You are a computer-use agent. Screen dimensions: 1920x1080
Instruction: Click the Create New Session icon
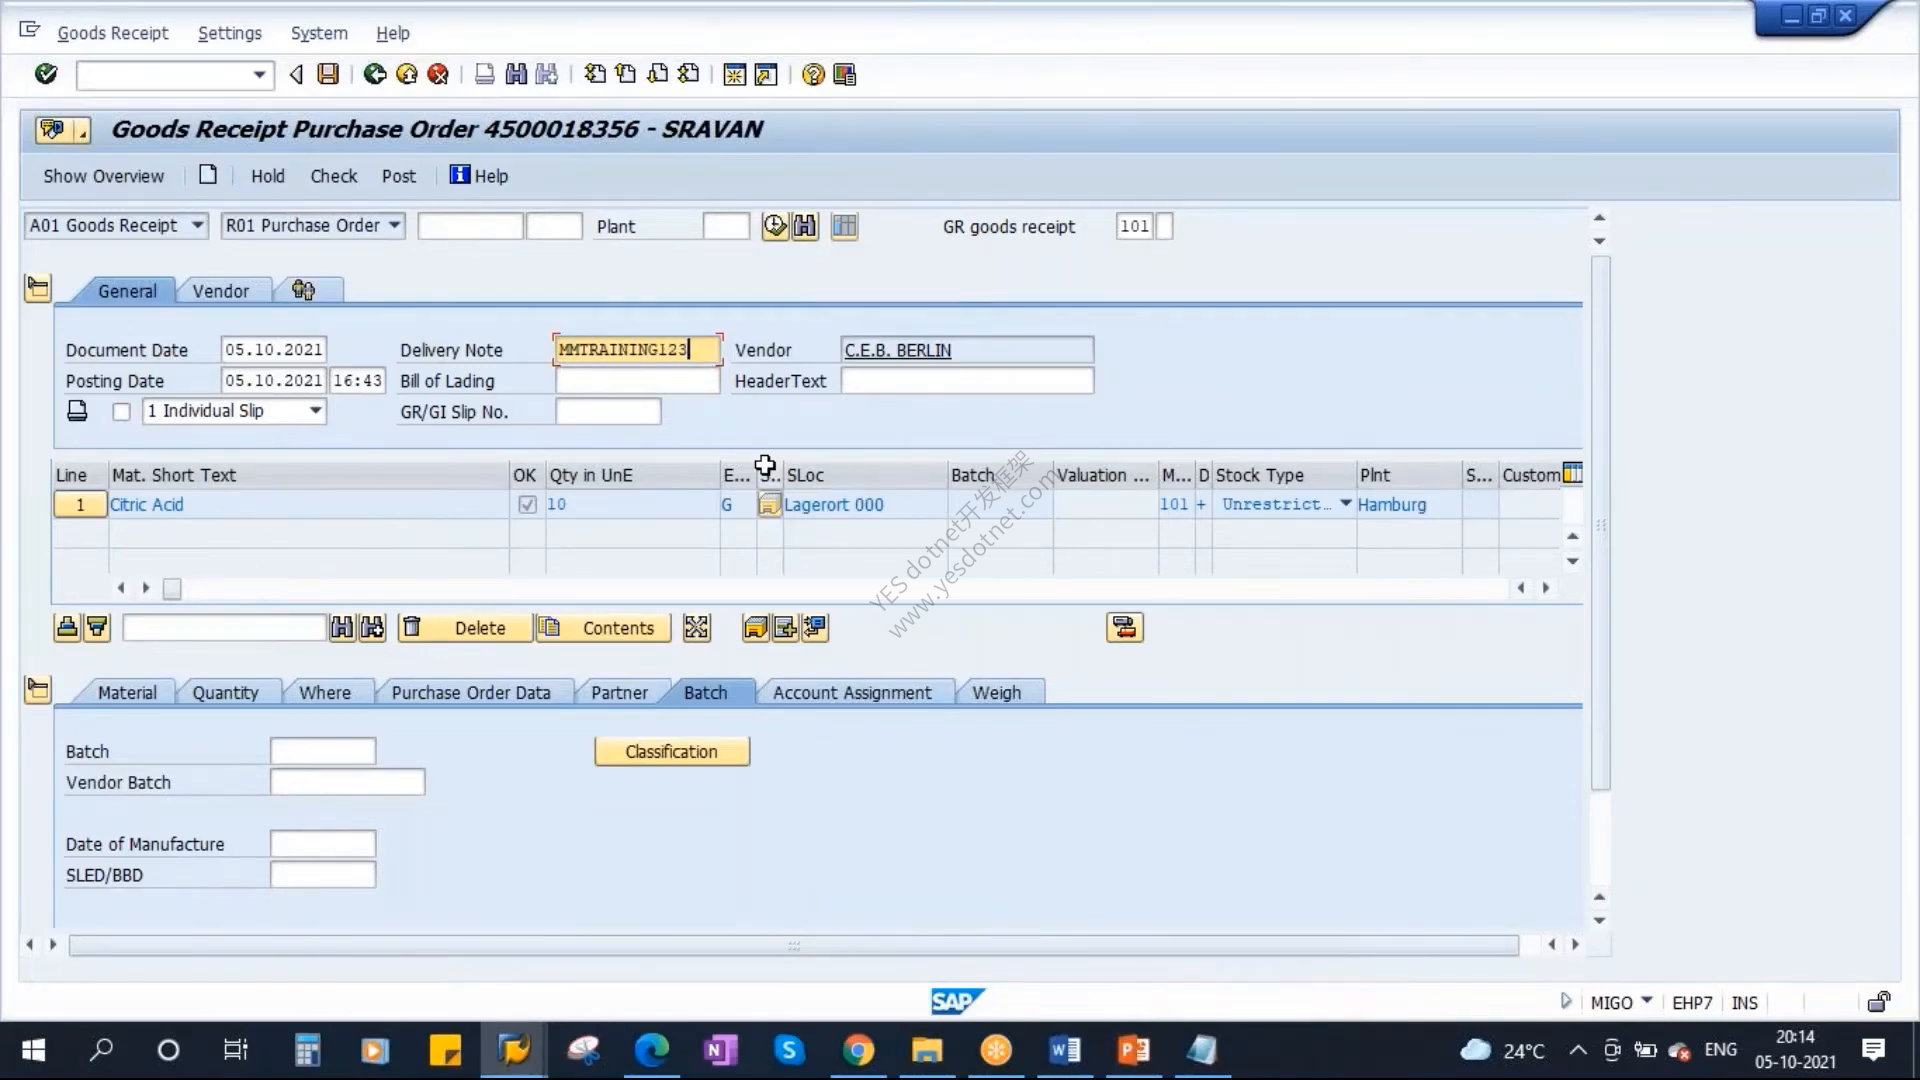click(735, 75)
